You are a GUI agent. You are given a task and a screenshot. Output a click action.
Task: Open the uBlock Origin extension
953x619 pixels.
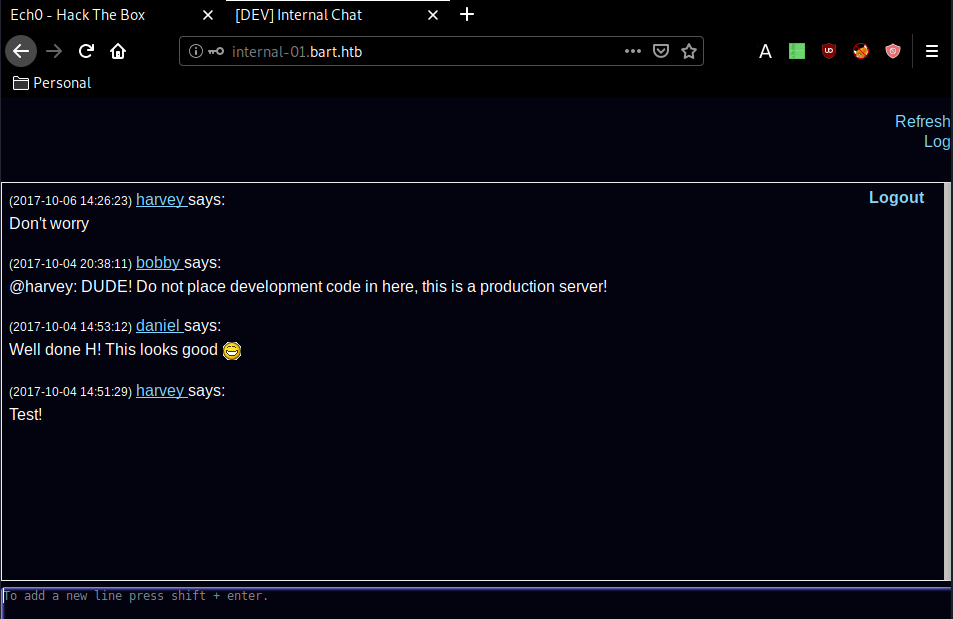(x=828, y=51)
